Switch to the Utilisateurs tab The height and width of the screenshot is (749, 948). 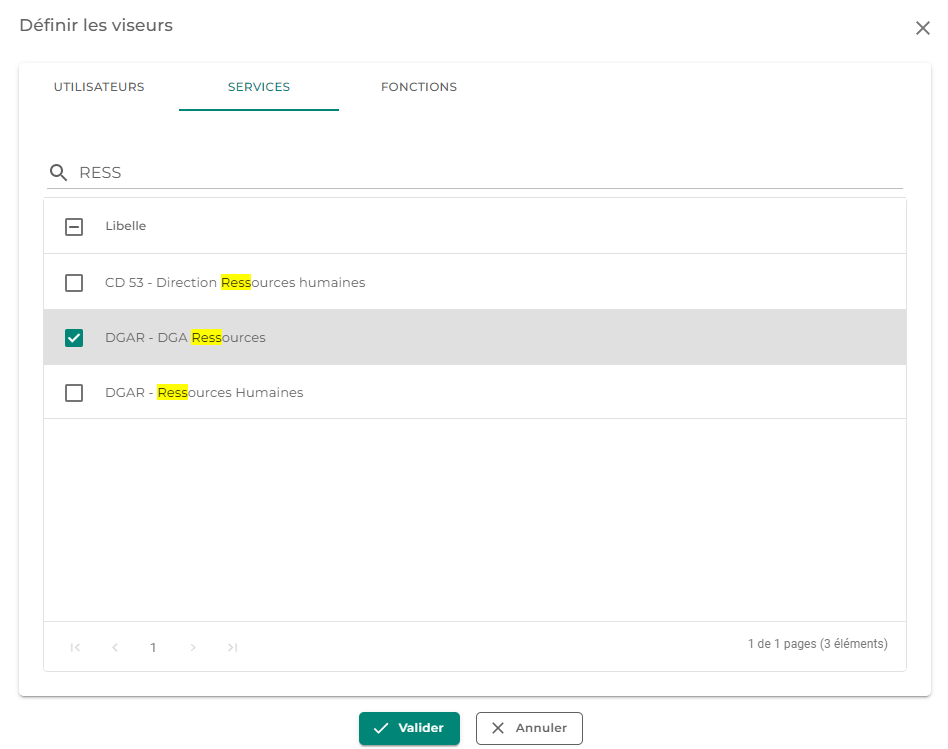coord(99,87)
